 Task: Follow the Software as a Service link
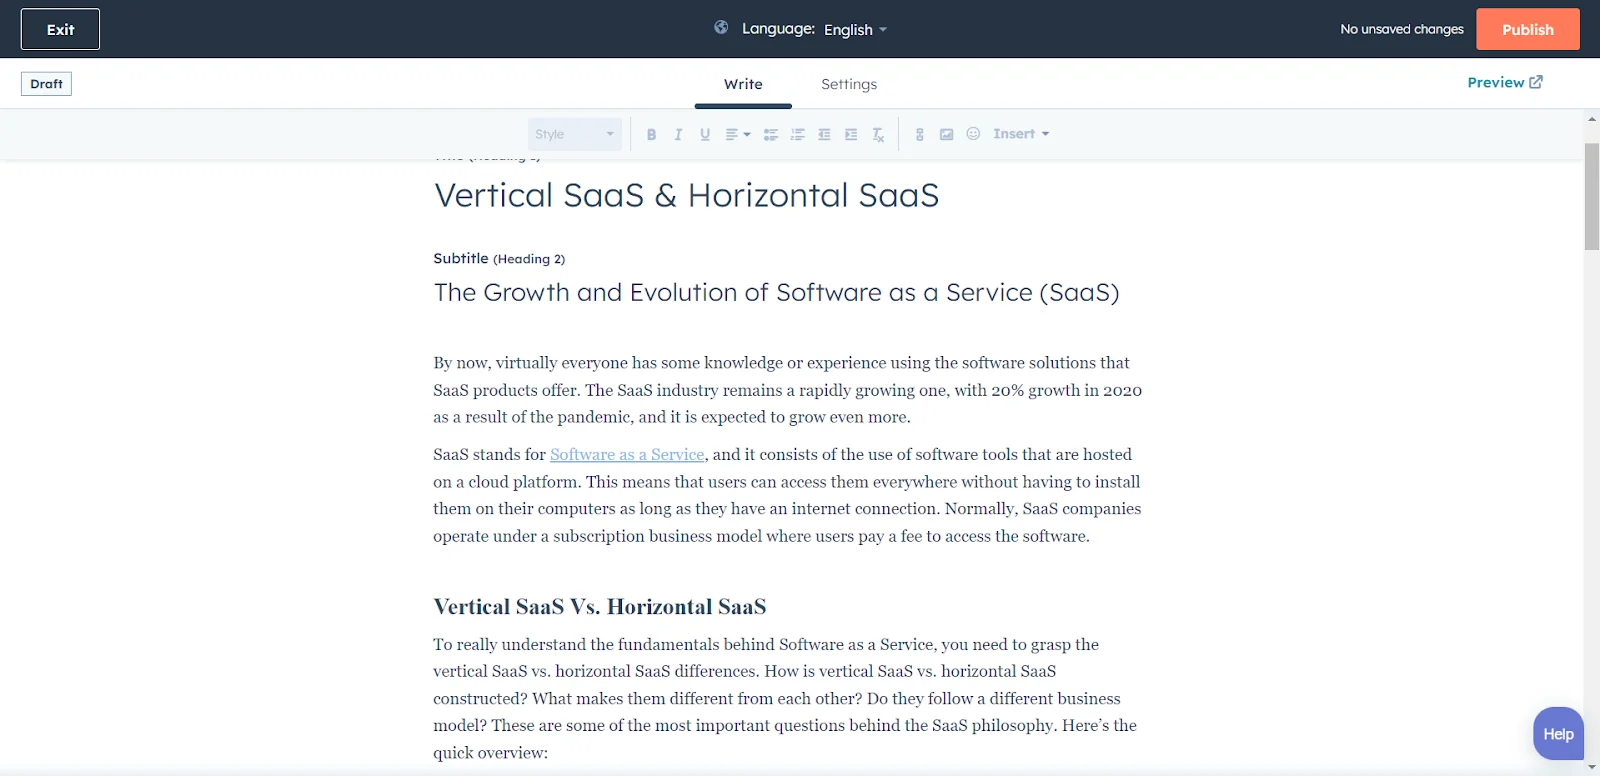click(627, 454)
